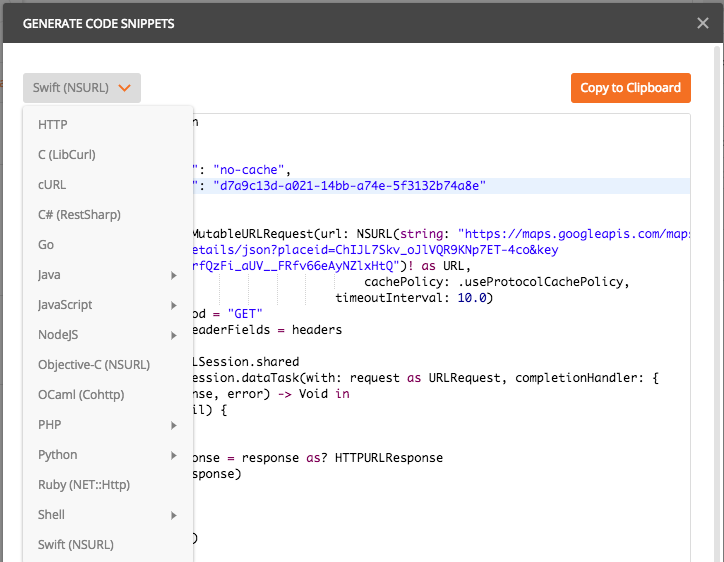Expand the NodeJS submenu arrow
724x562 pixels.
174,335
